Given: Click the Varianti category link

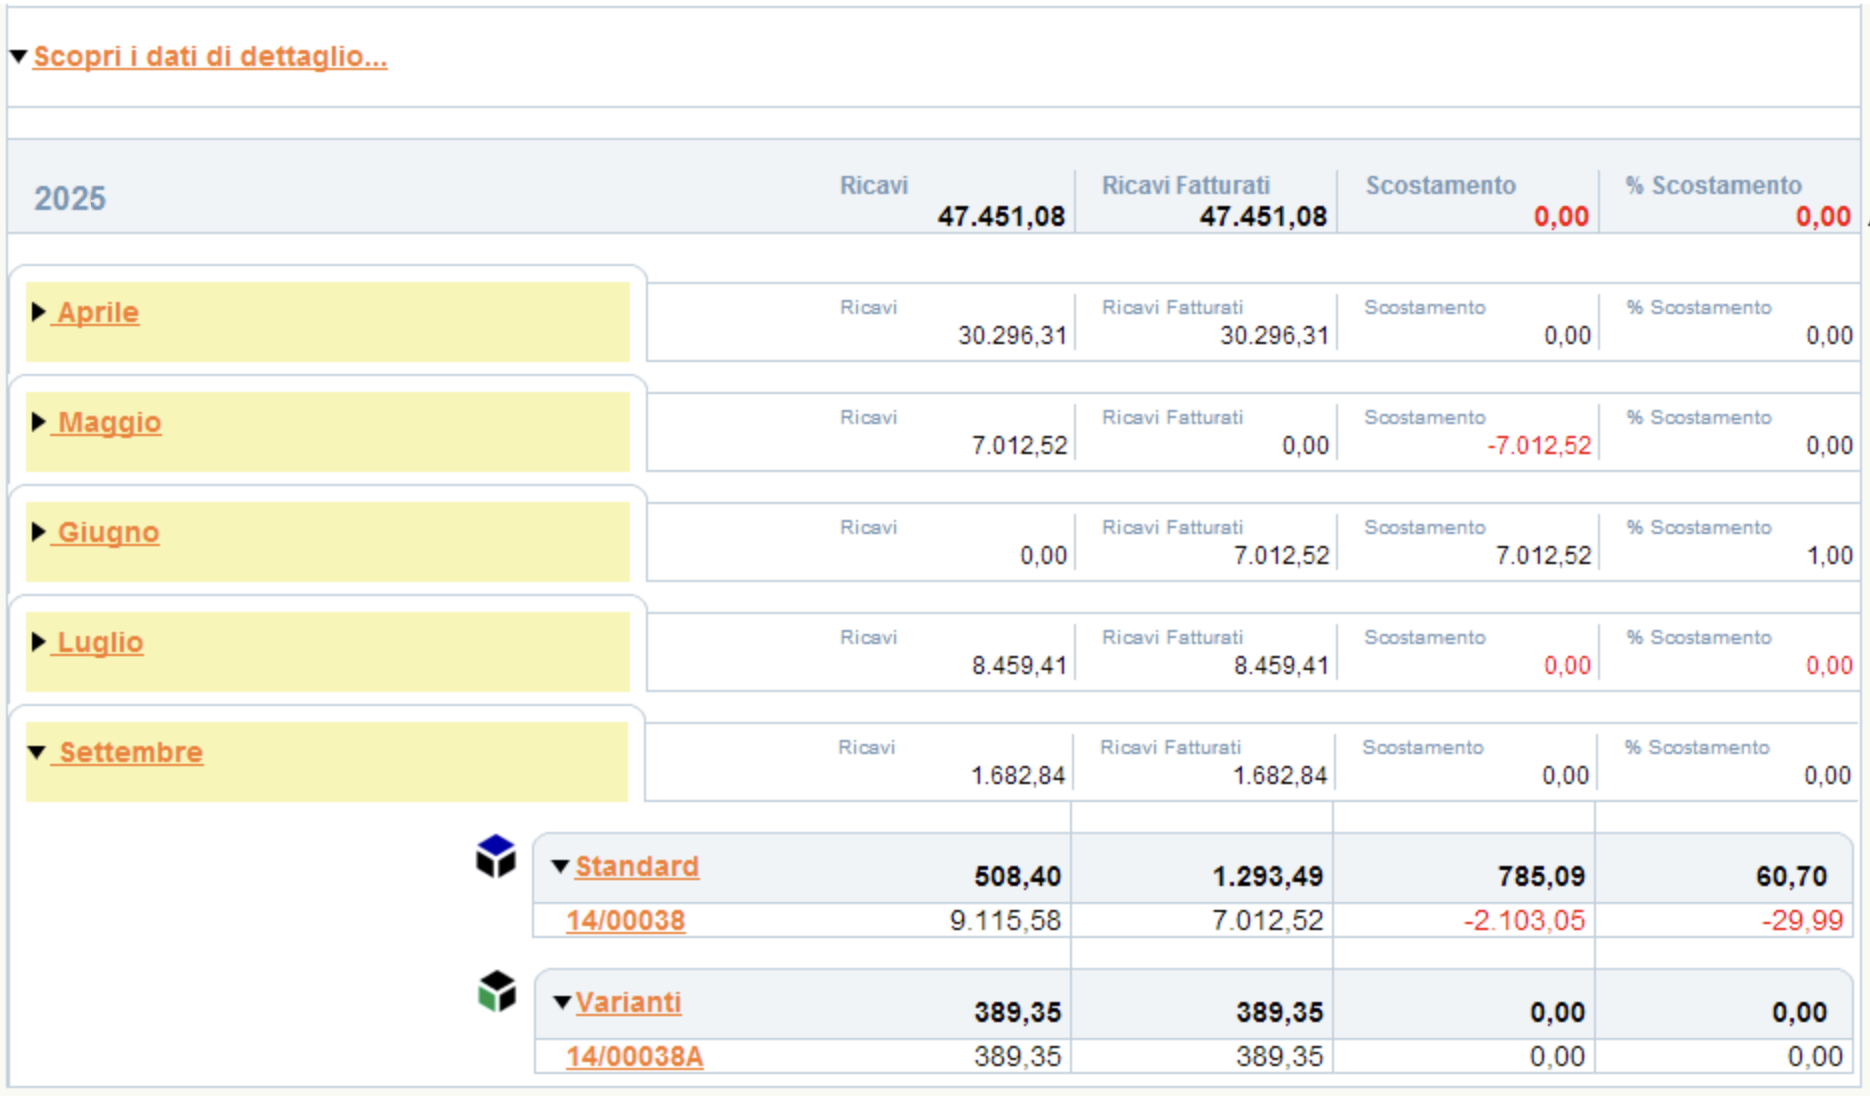Looking at the screenshot, I should 628,1002.
